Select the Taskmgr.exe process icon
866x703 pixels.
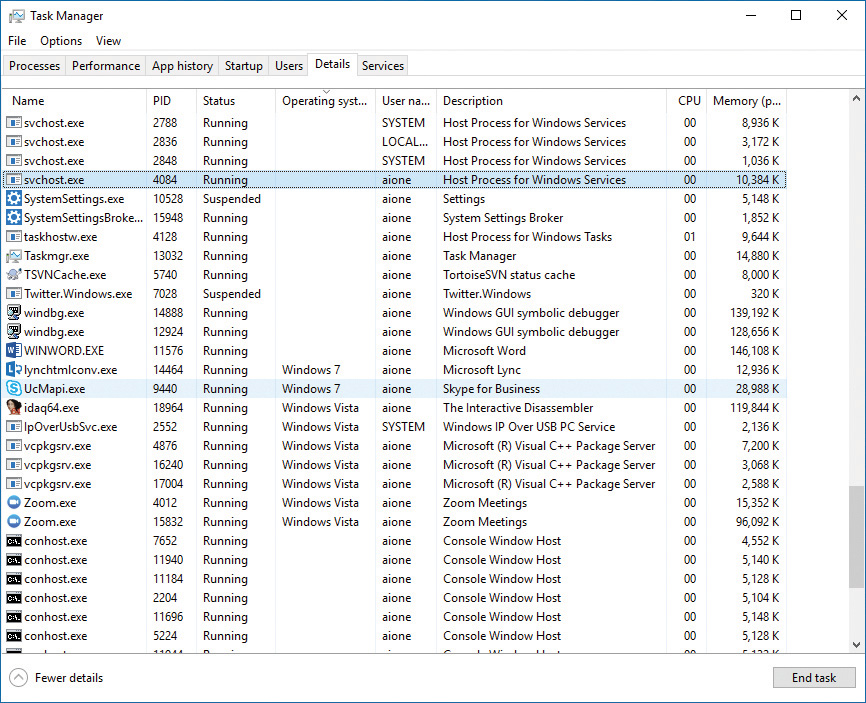pyautogui.click(x=14, y=256)
